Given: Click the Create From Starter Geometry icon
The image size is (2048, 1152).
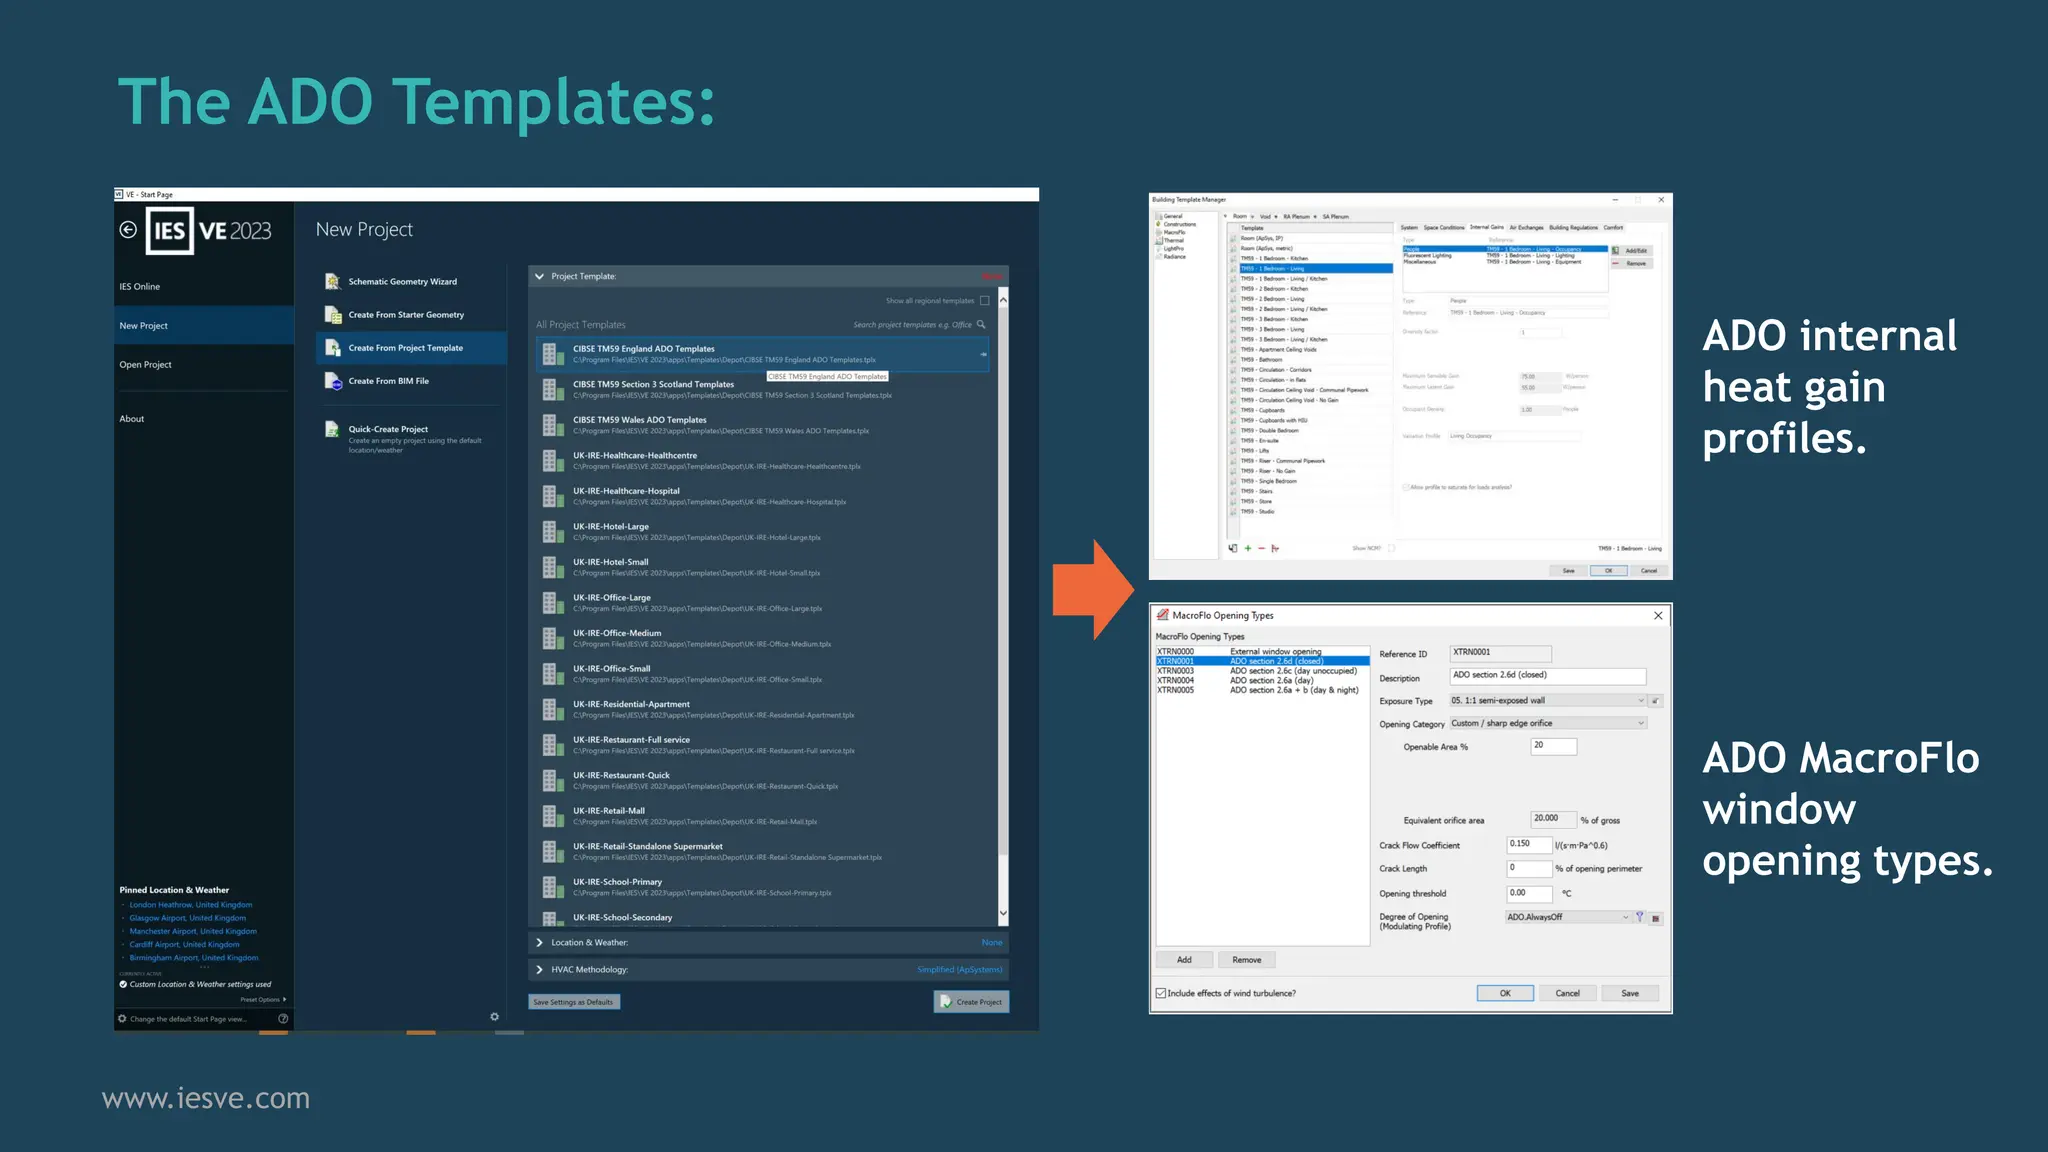Looking at the screenshot, I should point(333,315).
